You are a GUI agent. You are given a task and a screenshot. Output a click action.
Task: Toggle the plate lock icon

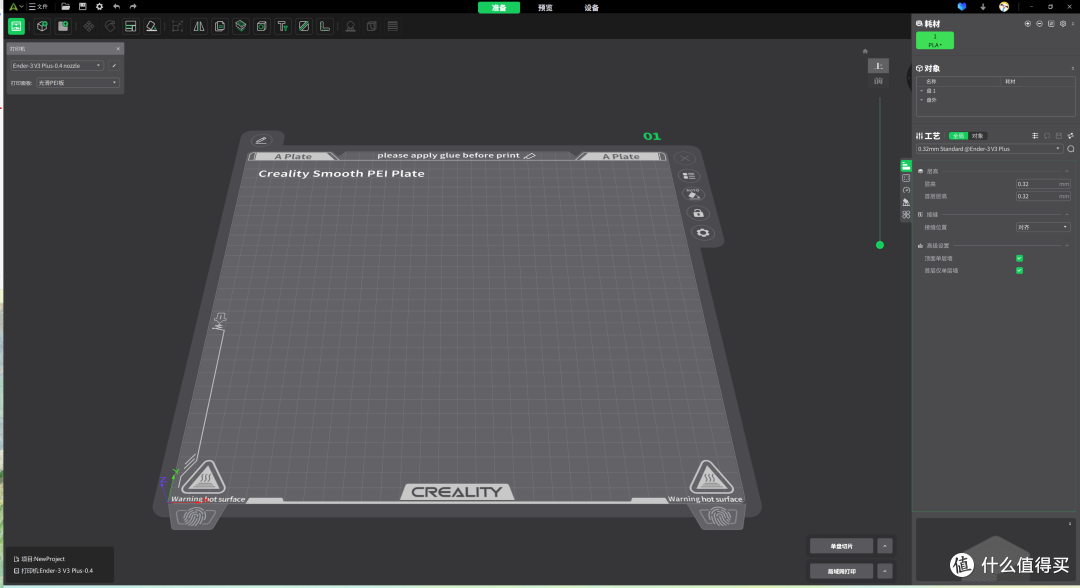point(698,213)
